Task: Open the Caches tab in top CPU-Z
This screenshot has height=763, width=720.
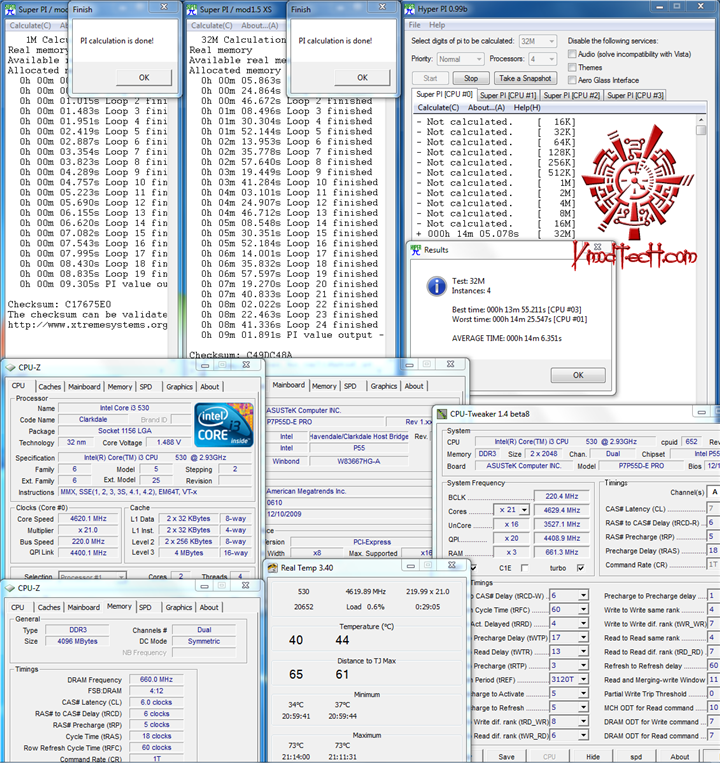Action: pos(50,386)
